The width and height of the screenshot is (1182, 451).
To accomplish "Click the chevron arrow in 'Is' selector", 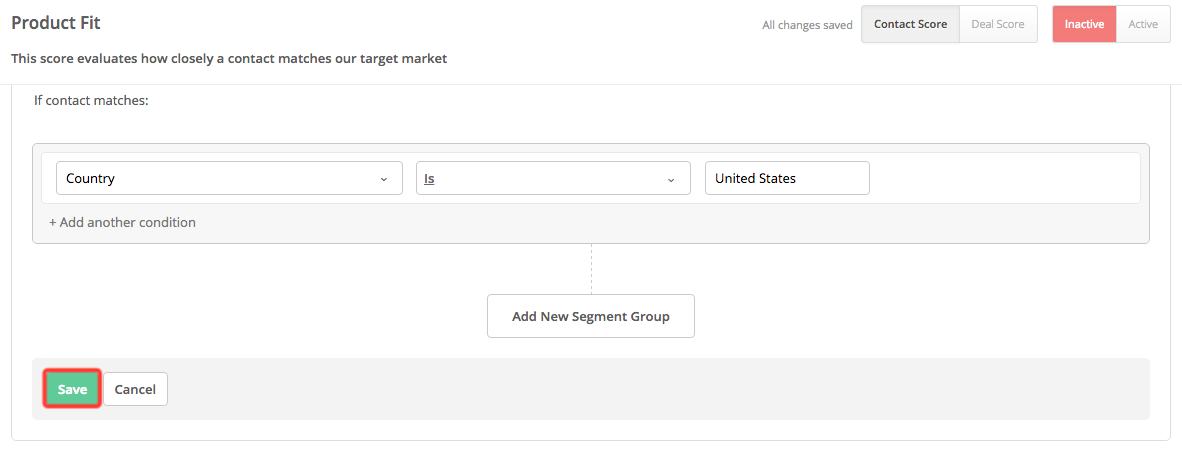I will [x=671, y=179].
